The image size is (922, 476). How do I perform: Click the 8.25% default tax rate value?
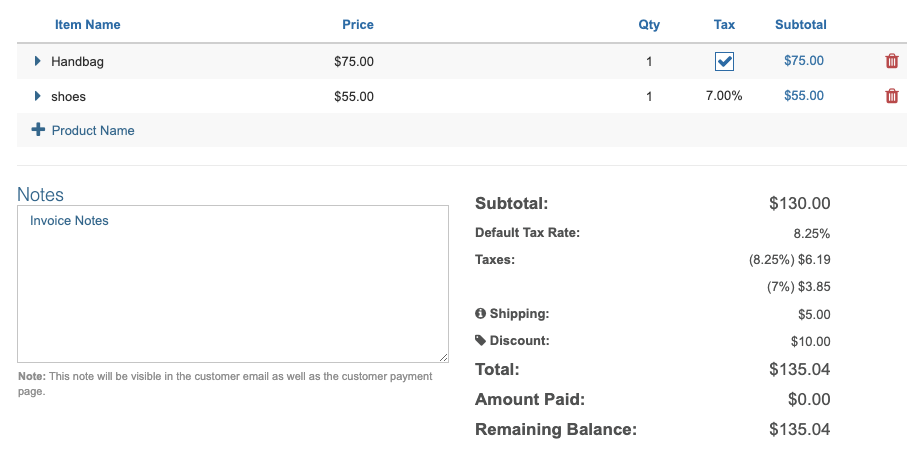[811, 233]
